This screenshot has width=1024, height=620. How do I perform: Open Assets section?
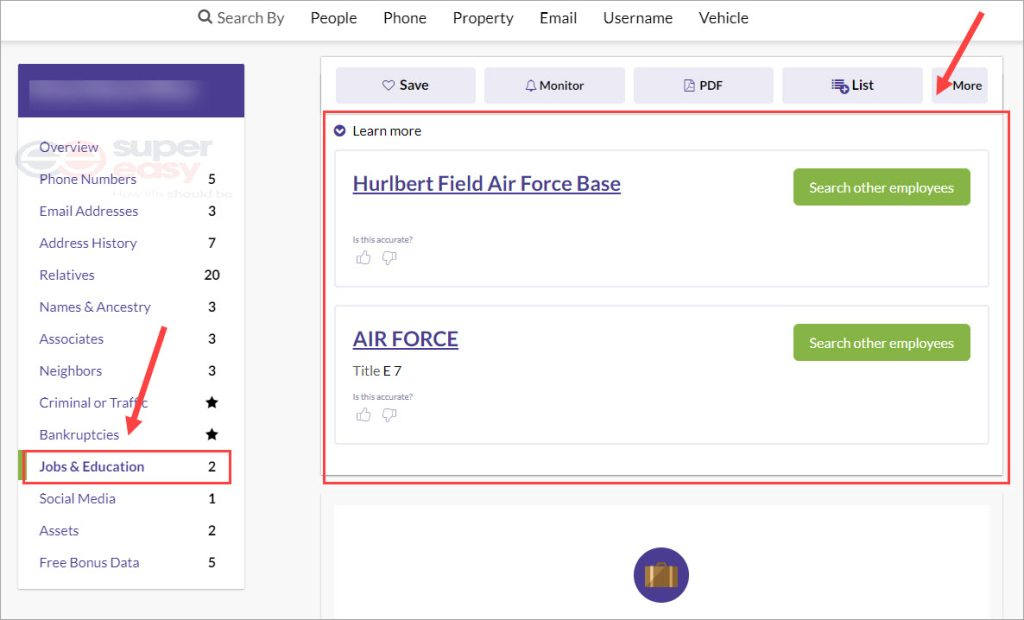click(x=59, y=530)
